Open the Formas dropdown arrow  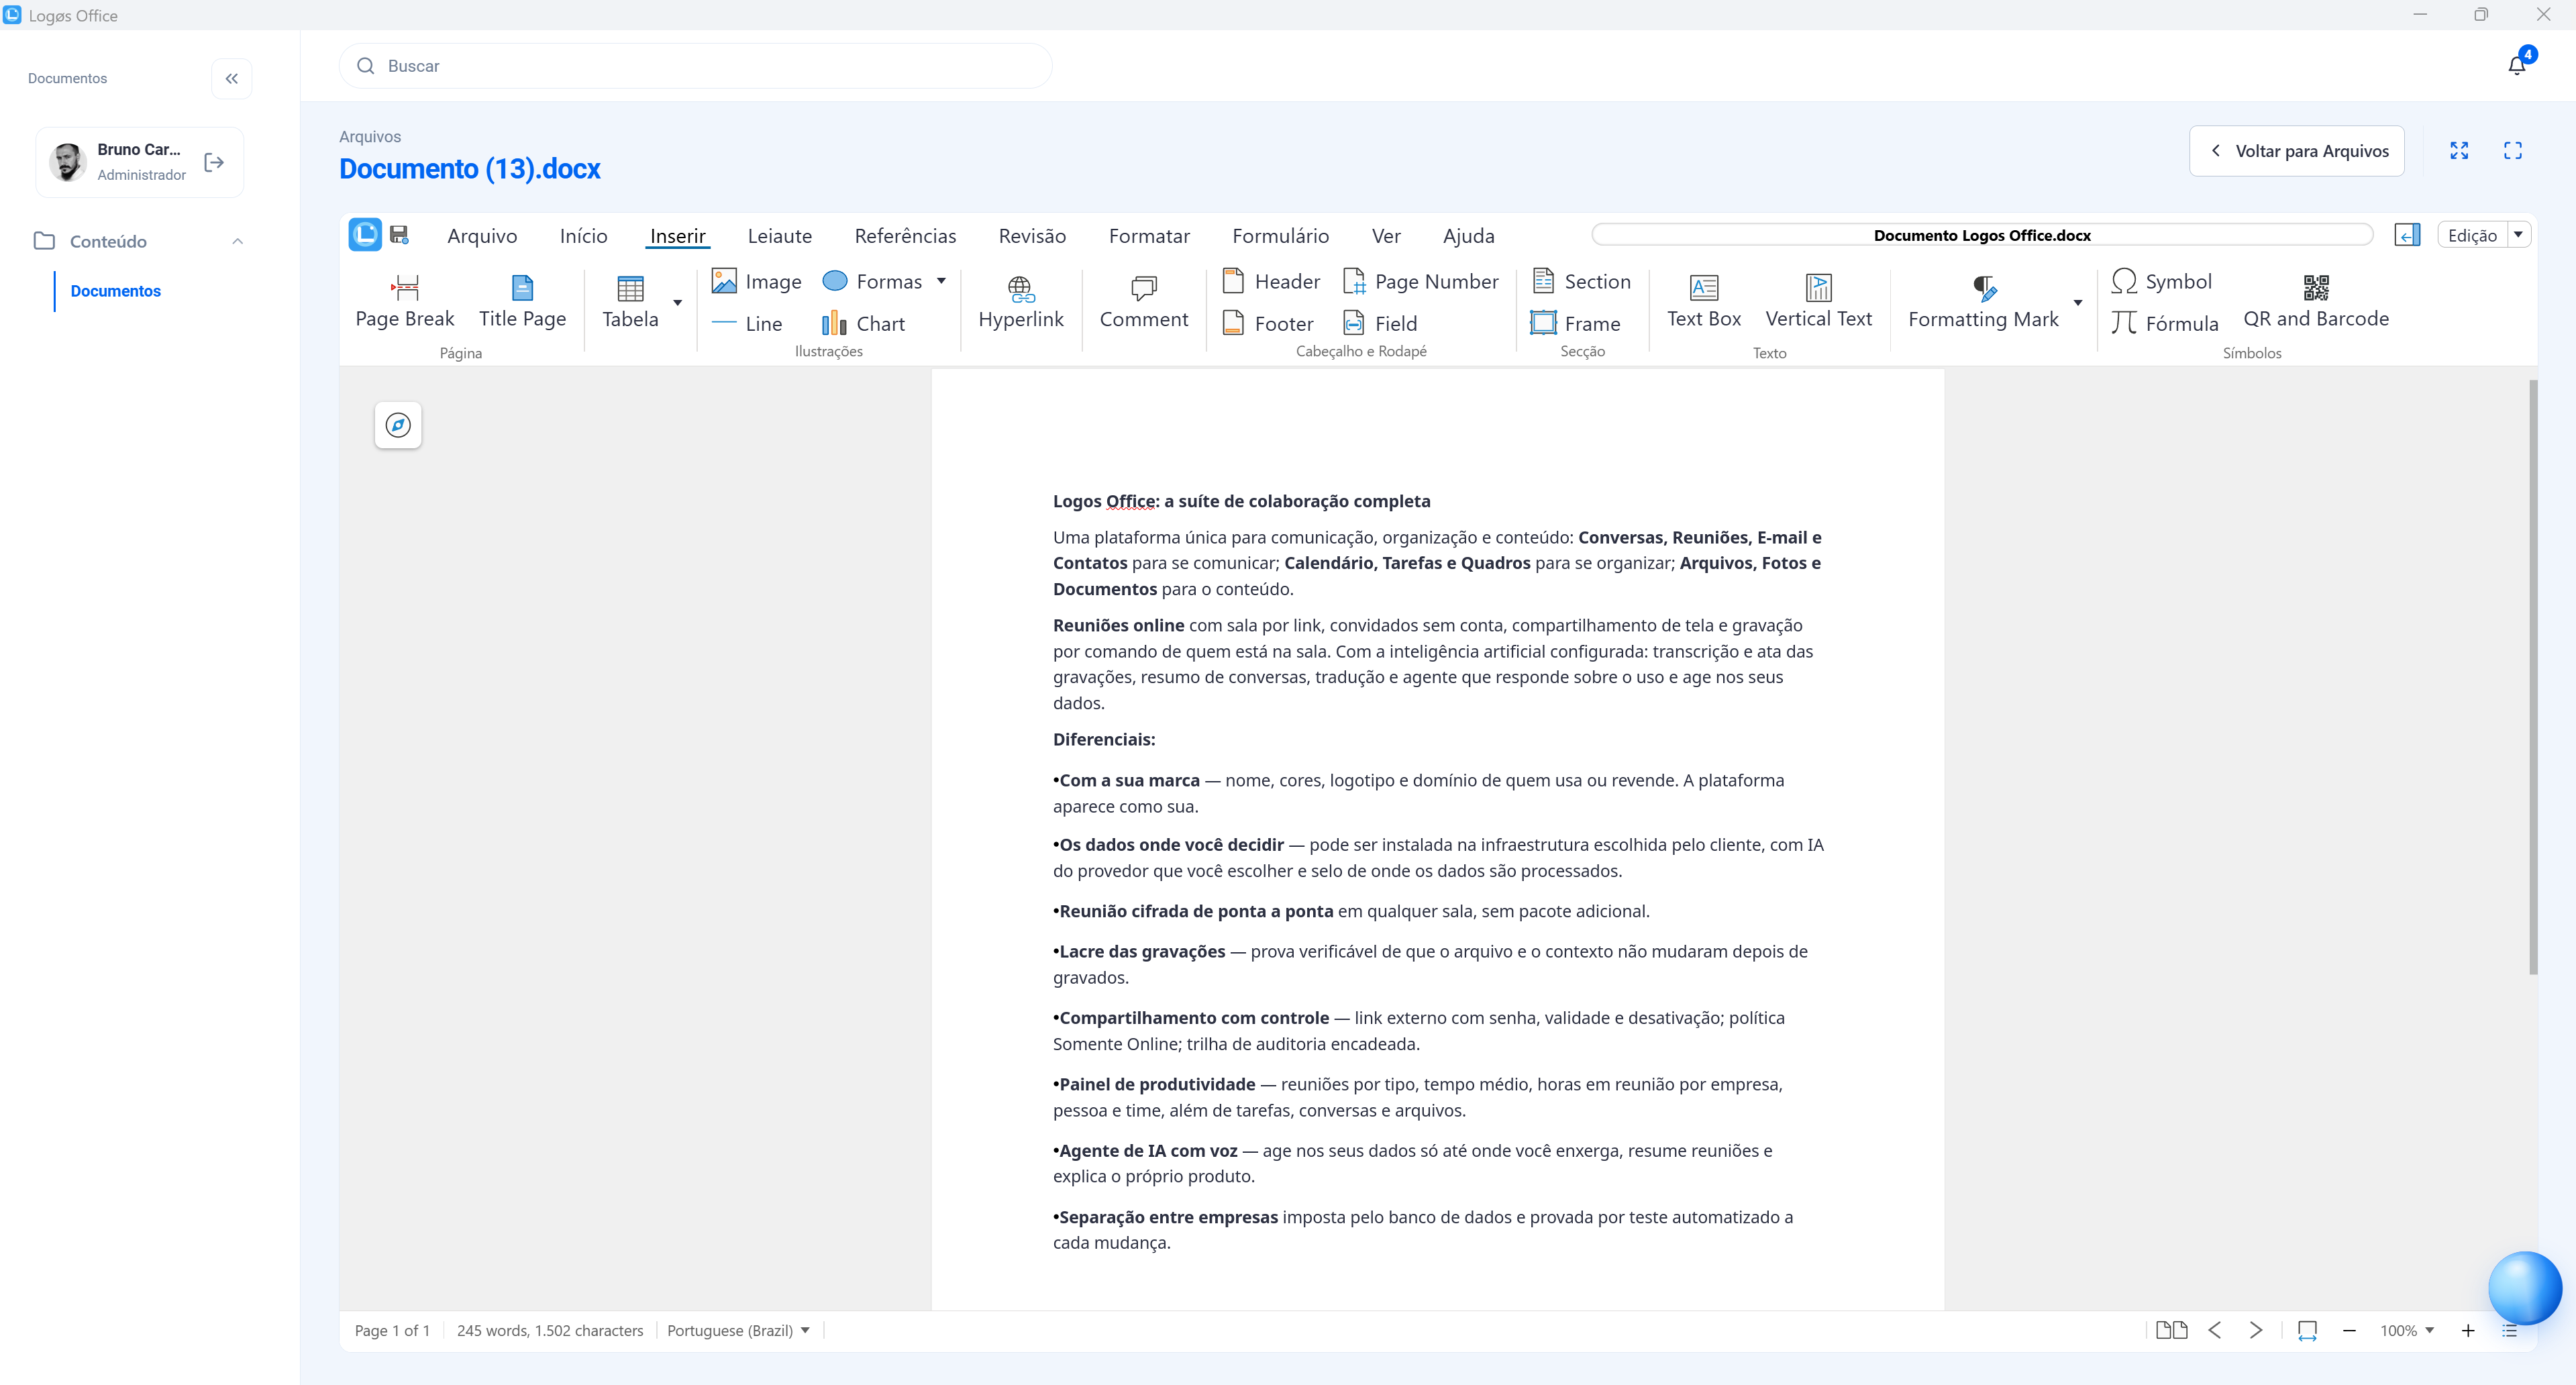[x=941, y=281]
